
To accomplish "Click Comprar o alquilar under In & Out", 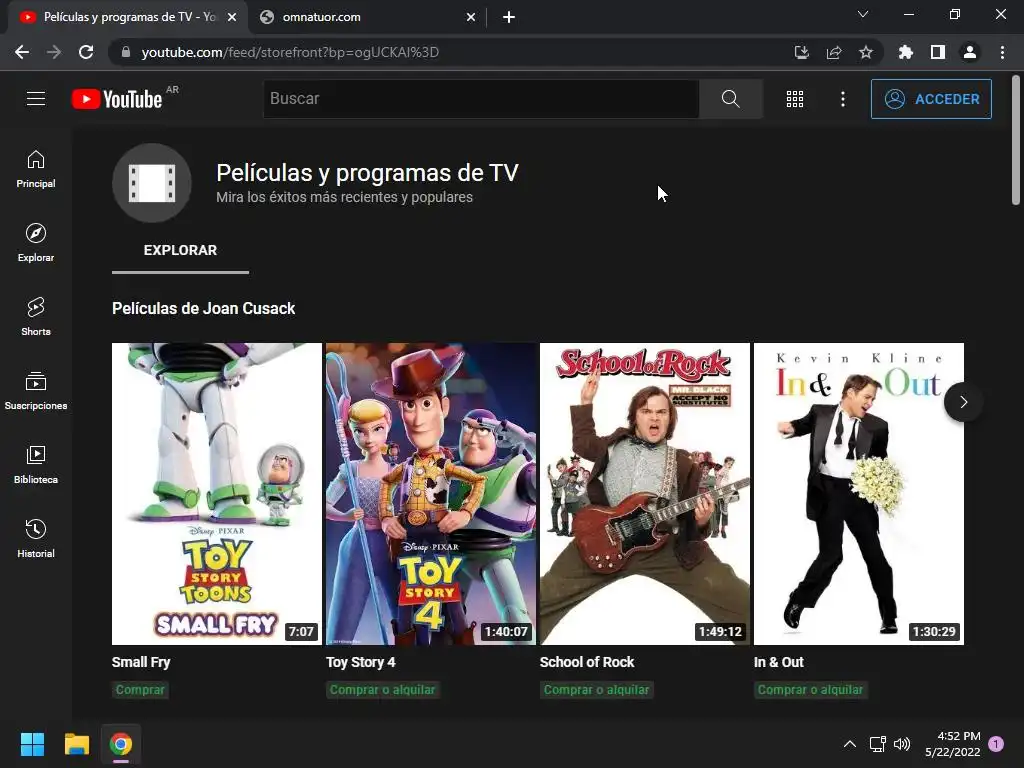I will 810,690.
